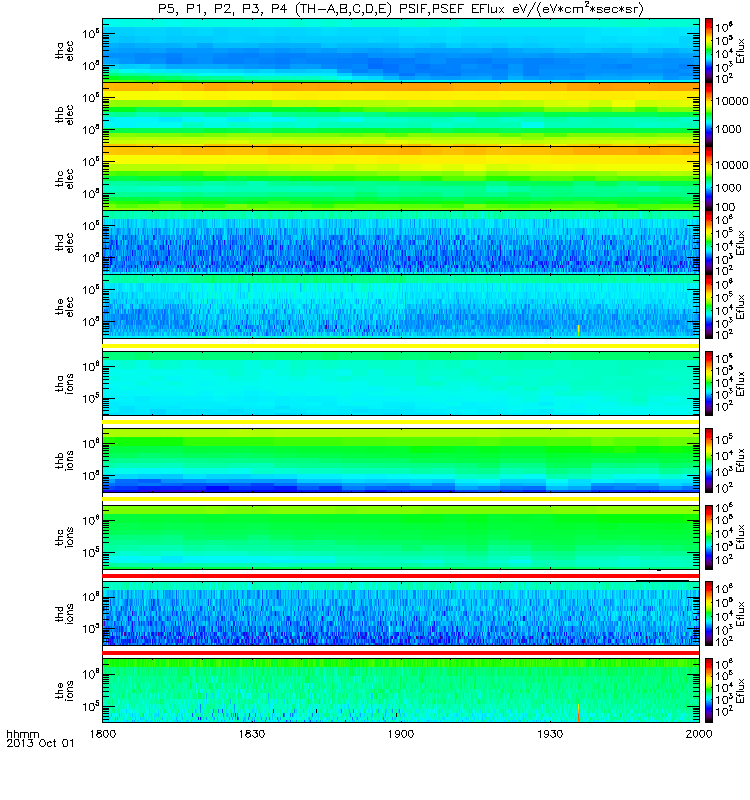
Task: Click the yellow status bar above thb ions
Action: (x=401, y=422)
